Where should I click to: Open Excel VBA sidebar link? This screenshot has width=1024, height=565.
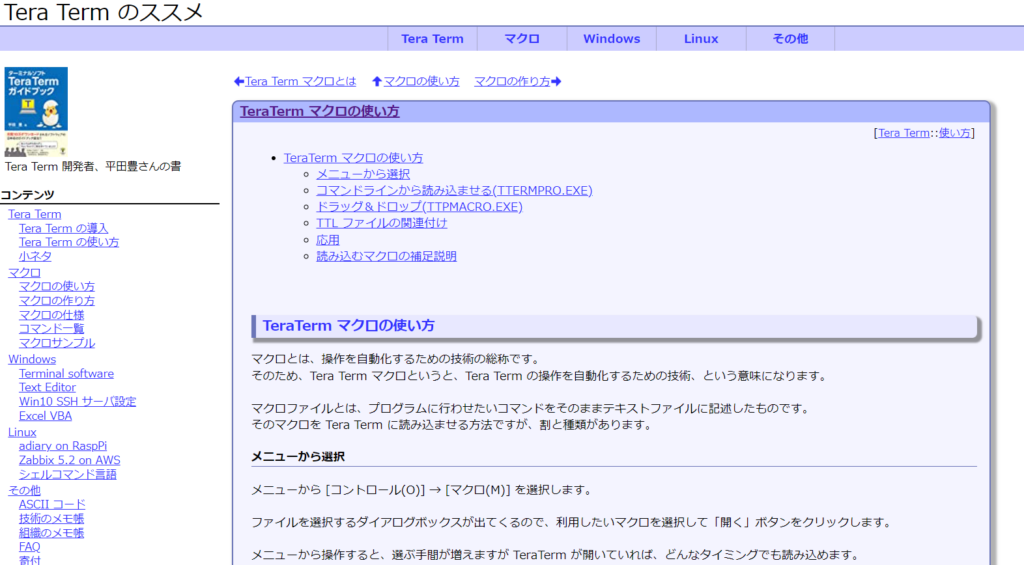coord(45,416)
